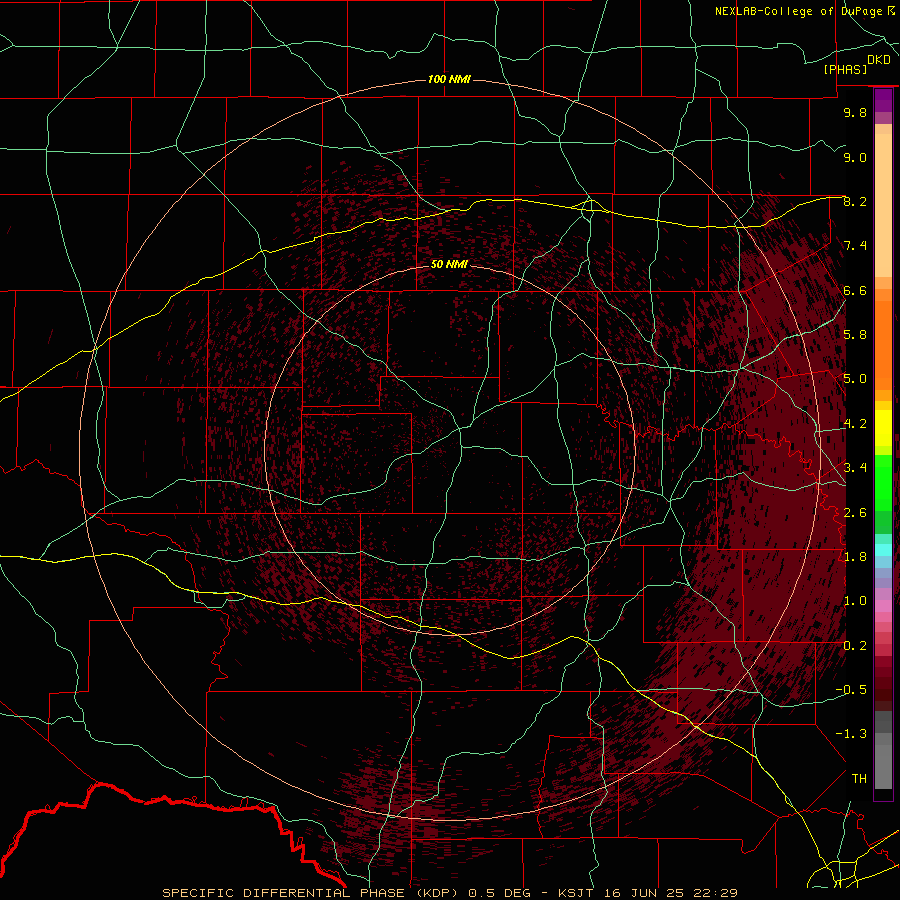Click the TH threshold label
Image resolution: width=900 pixels, height=900 pixels.
point(859,779)
